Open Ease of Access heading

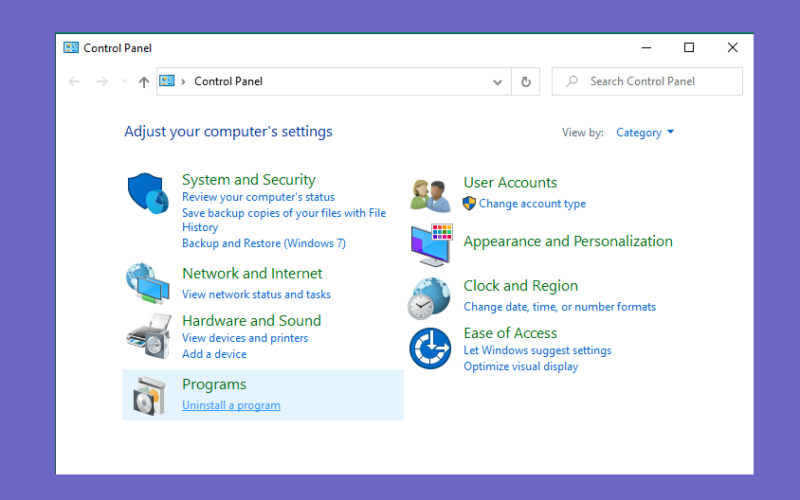click(510, 333)
